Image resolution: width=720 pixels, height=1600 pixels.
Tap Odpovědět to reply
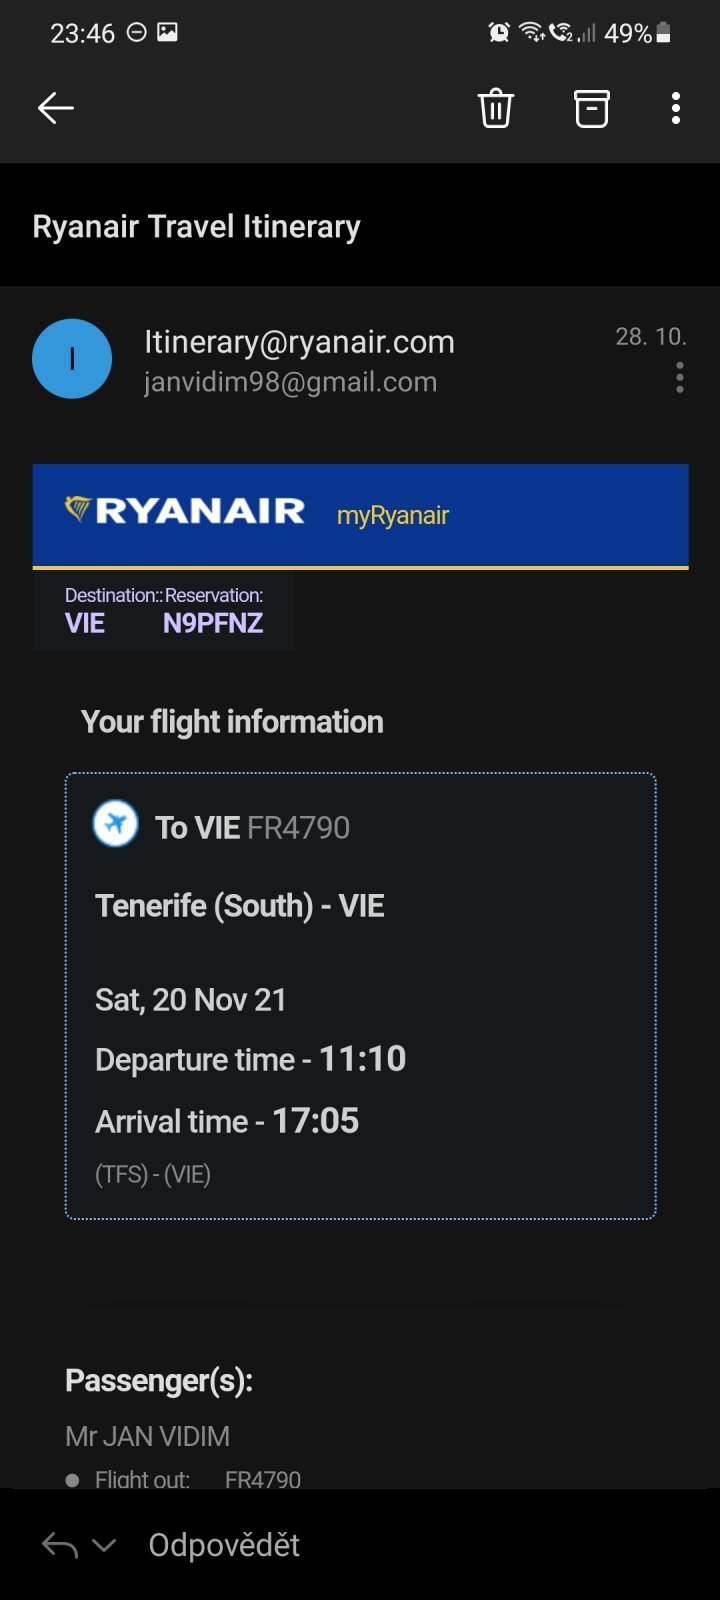pyautogui.click(x=224, y=1545)
